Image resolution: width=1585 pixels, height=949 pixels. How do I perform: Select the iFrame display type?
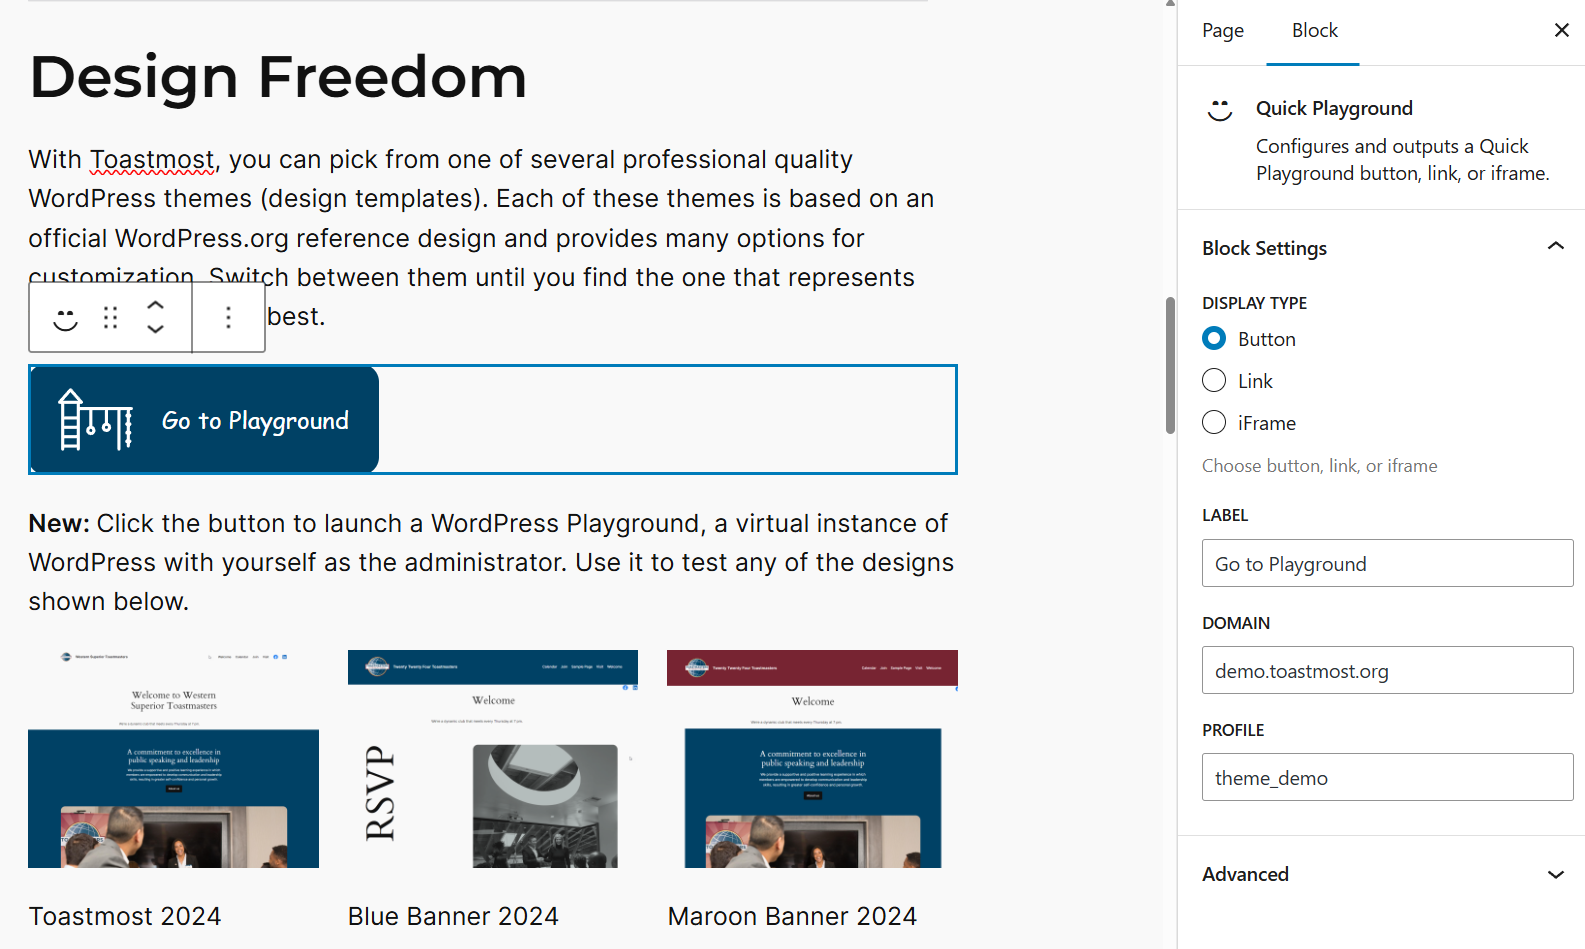[x=1214, y=423]
